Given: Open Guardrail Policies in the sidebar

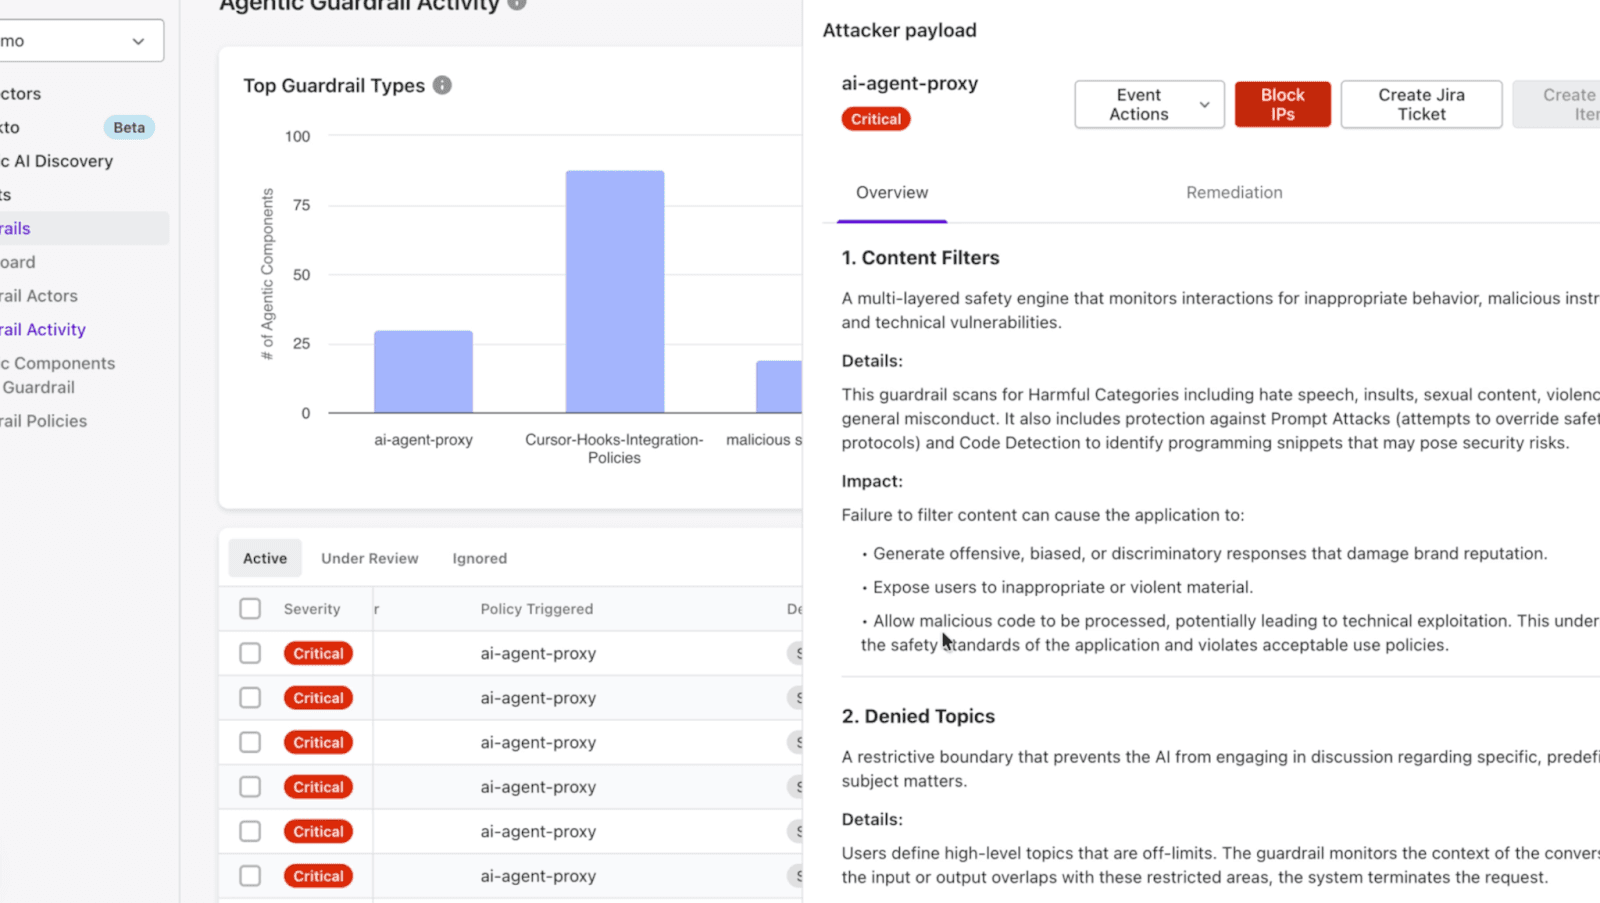Looking at the screenshot, I should pyautogui.click(x=44, y=421).
